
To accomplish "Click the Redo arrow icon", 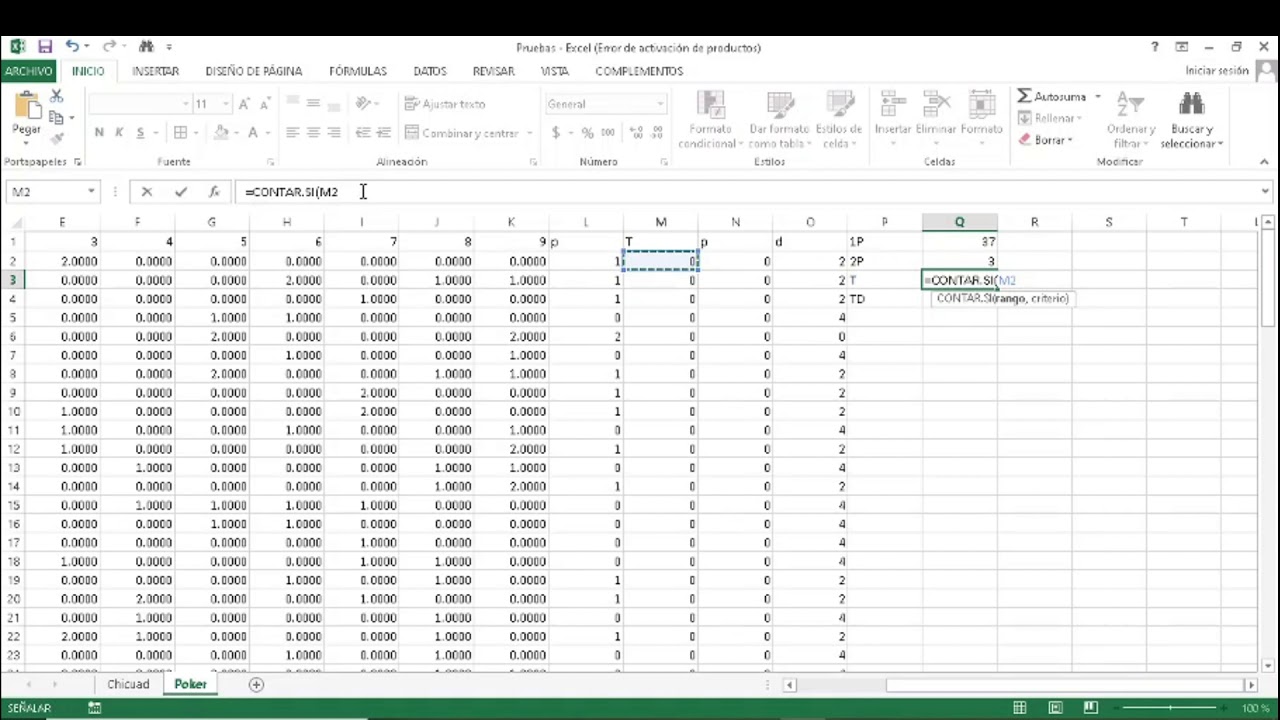I will tap(108, 46).
